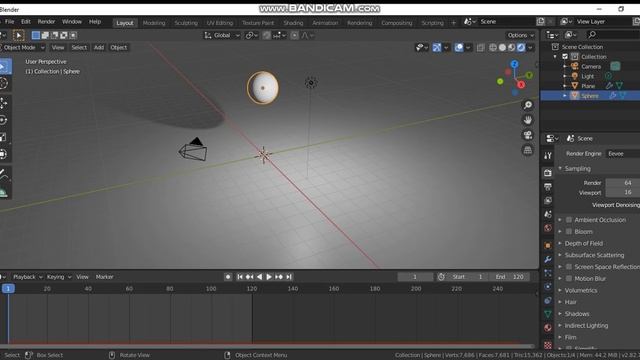Select the Rotate tool in the toolbar

coord(4,120)
